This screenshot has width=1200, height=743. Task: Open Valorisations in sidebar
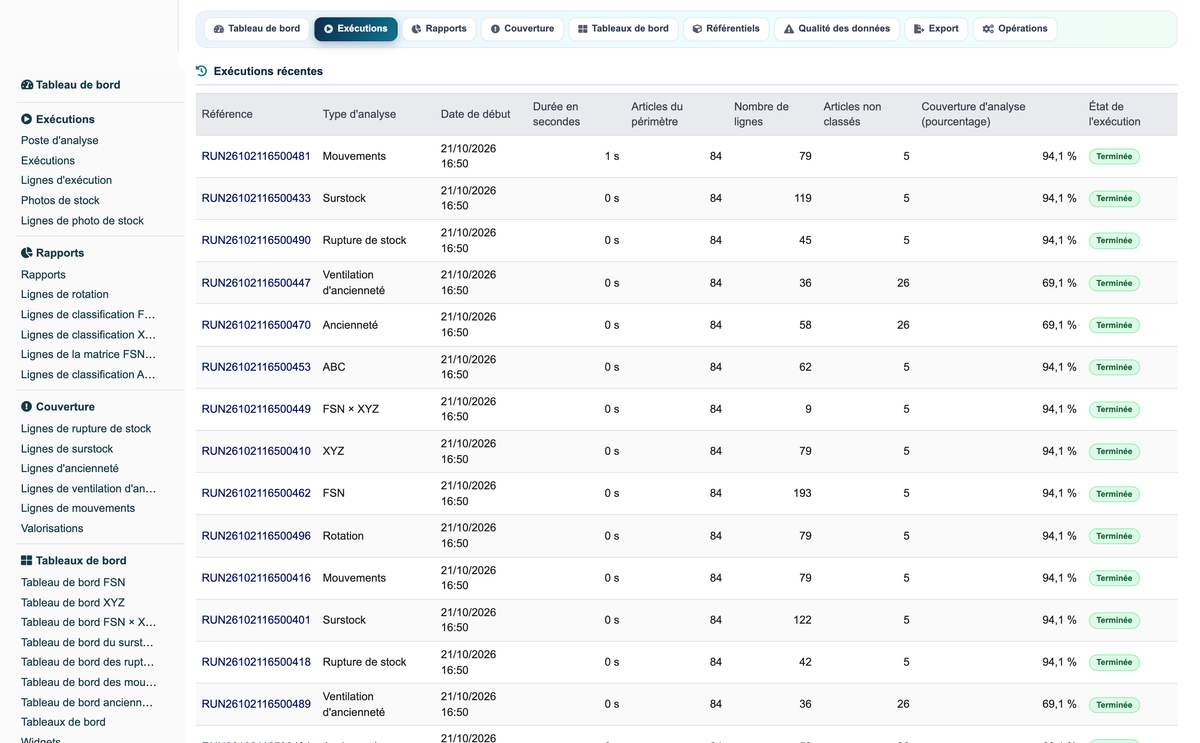(x=52, y=528)
